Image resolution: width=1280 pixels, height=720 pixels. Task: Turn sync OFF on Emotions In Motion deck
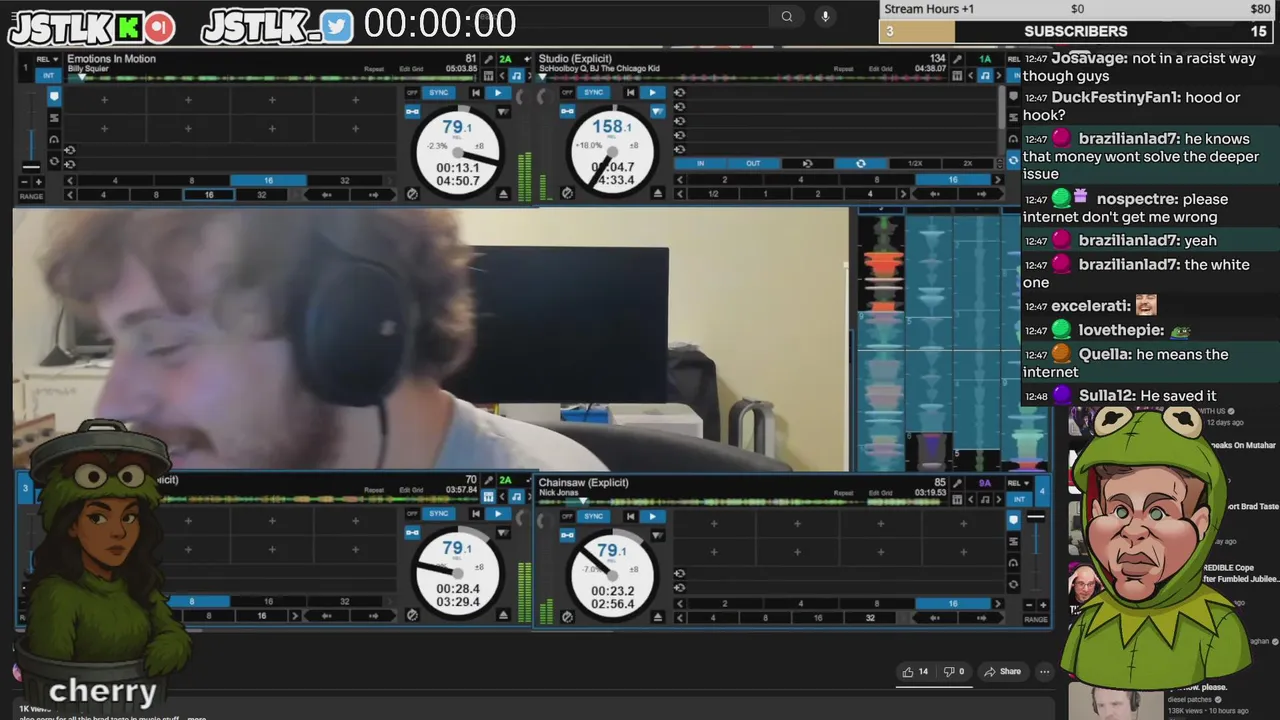[x=412, y=93]
